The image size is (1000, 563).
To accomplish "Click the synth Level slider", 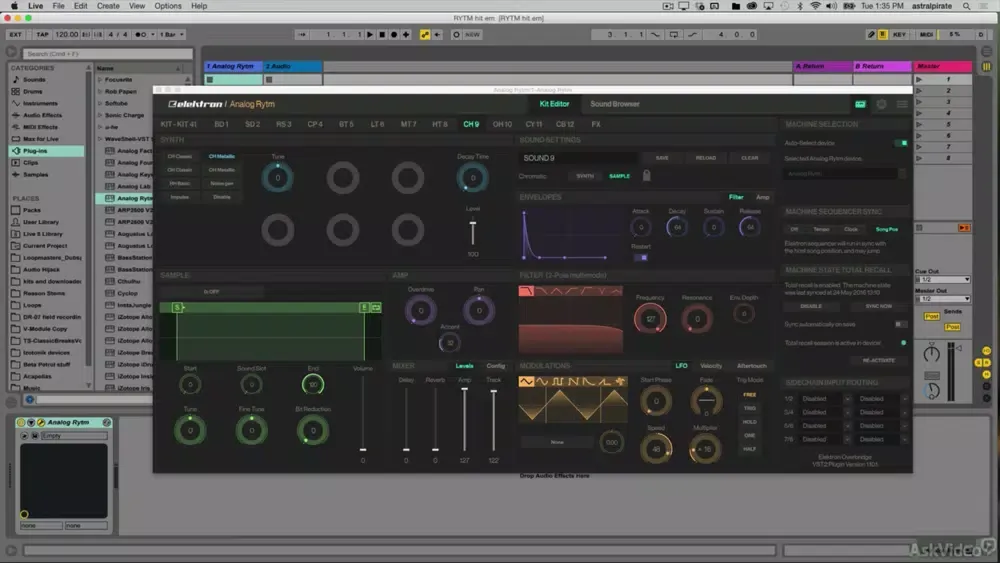I will pos(473,231).
